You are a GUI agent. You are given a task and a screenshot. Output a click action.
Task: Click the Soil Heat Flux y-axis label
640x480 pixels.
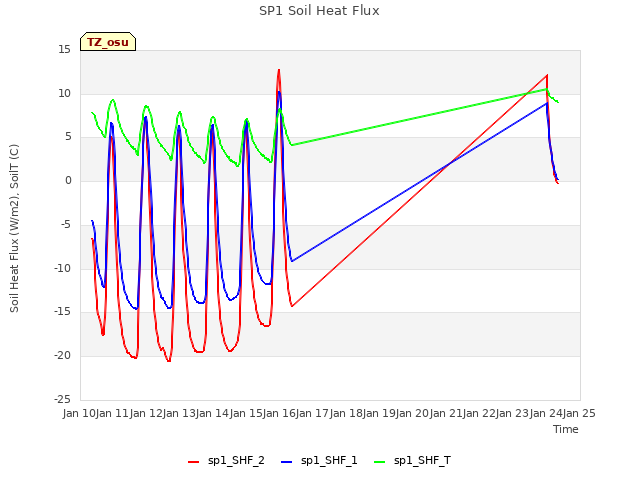[14, 228]
